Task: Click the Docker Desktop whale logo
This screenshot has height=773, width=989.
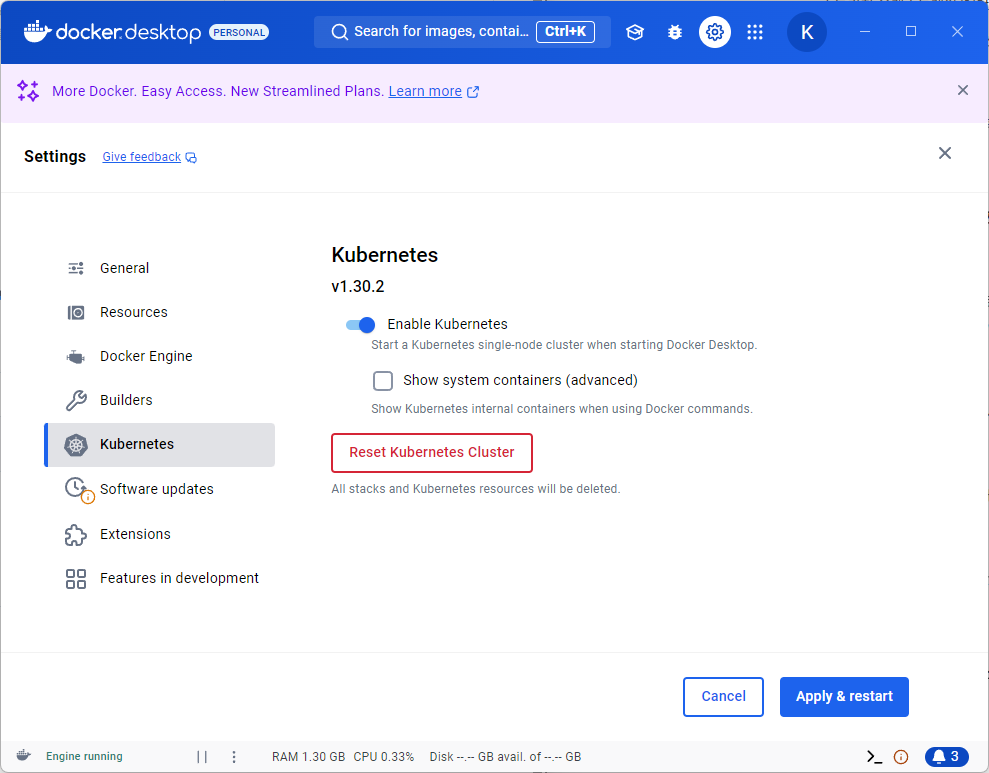Action: 37,32
